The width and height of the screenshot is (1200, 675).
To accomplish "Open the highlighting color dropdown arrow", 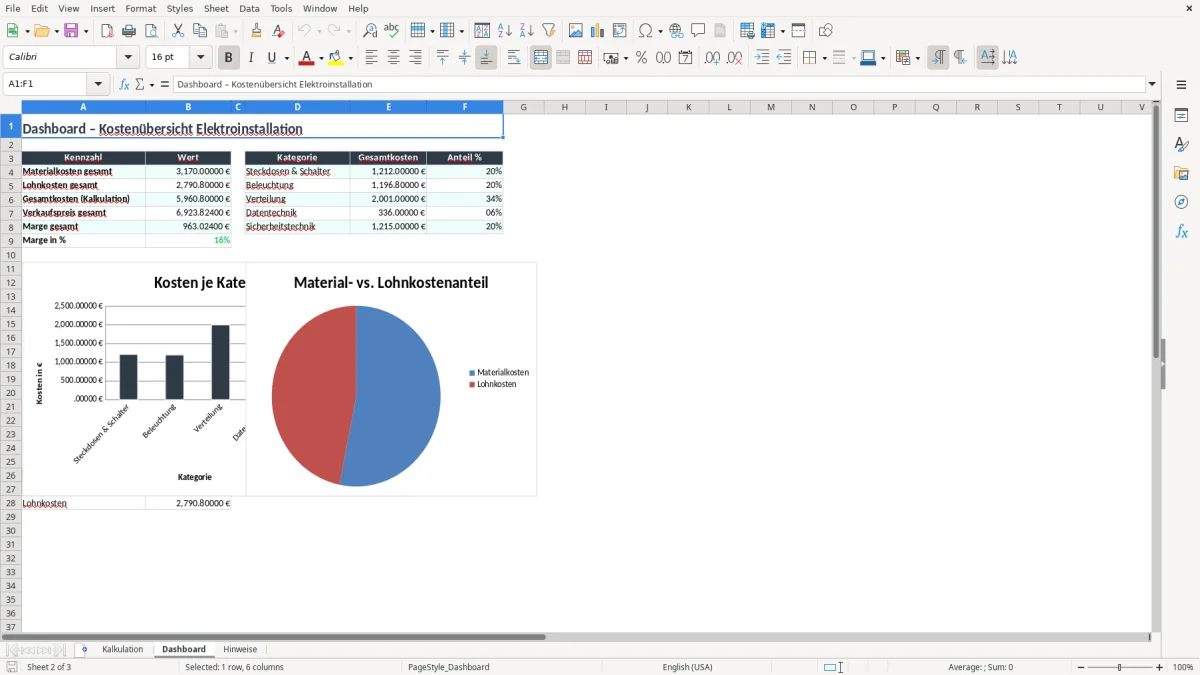I will coord(351,58).
